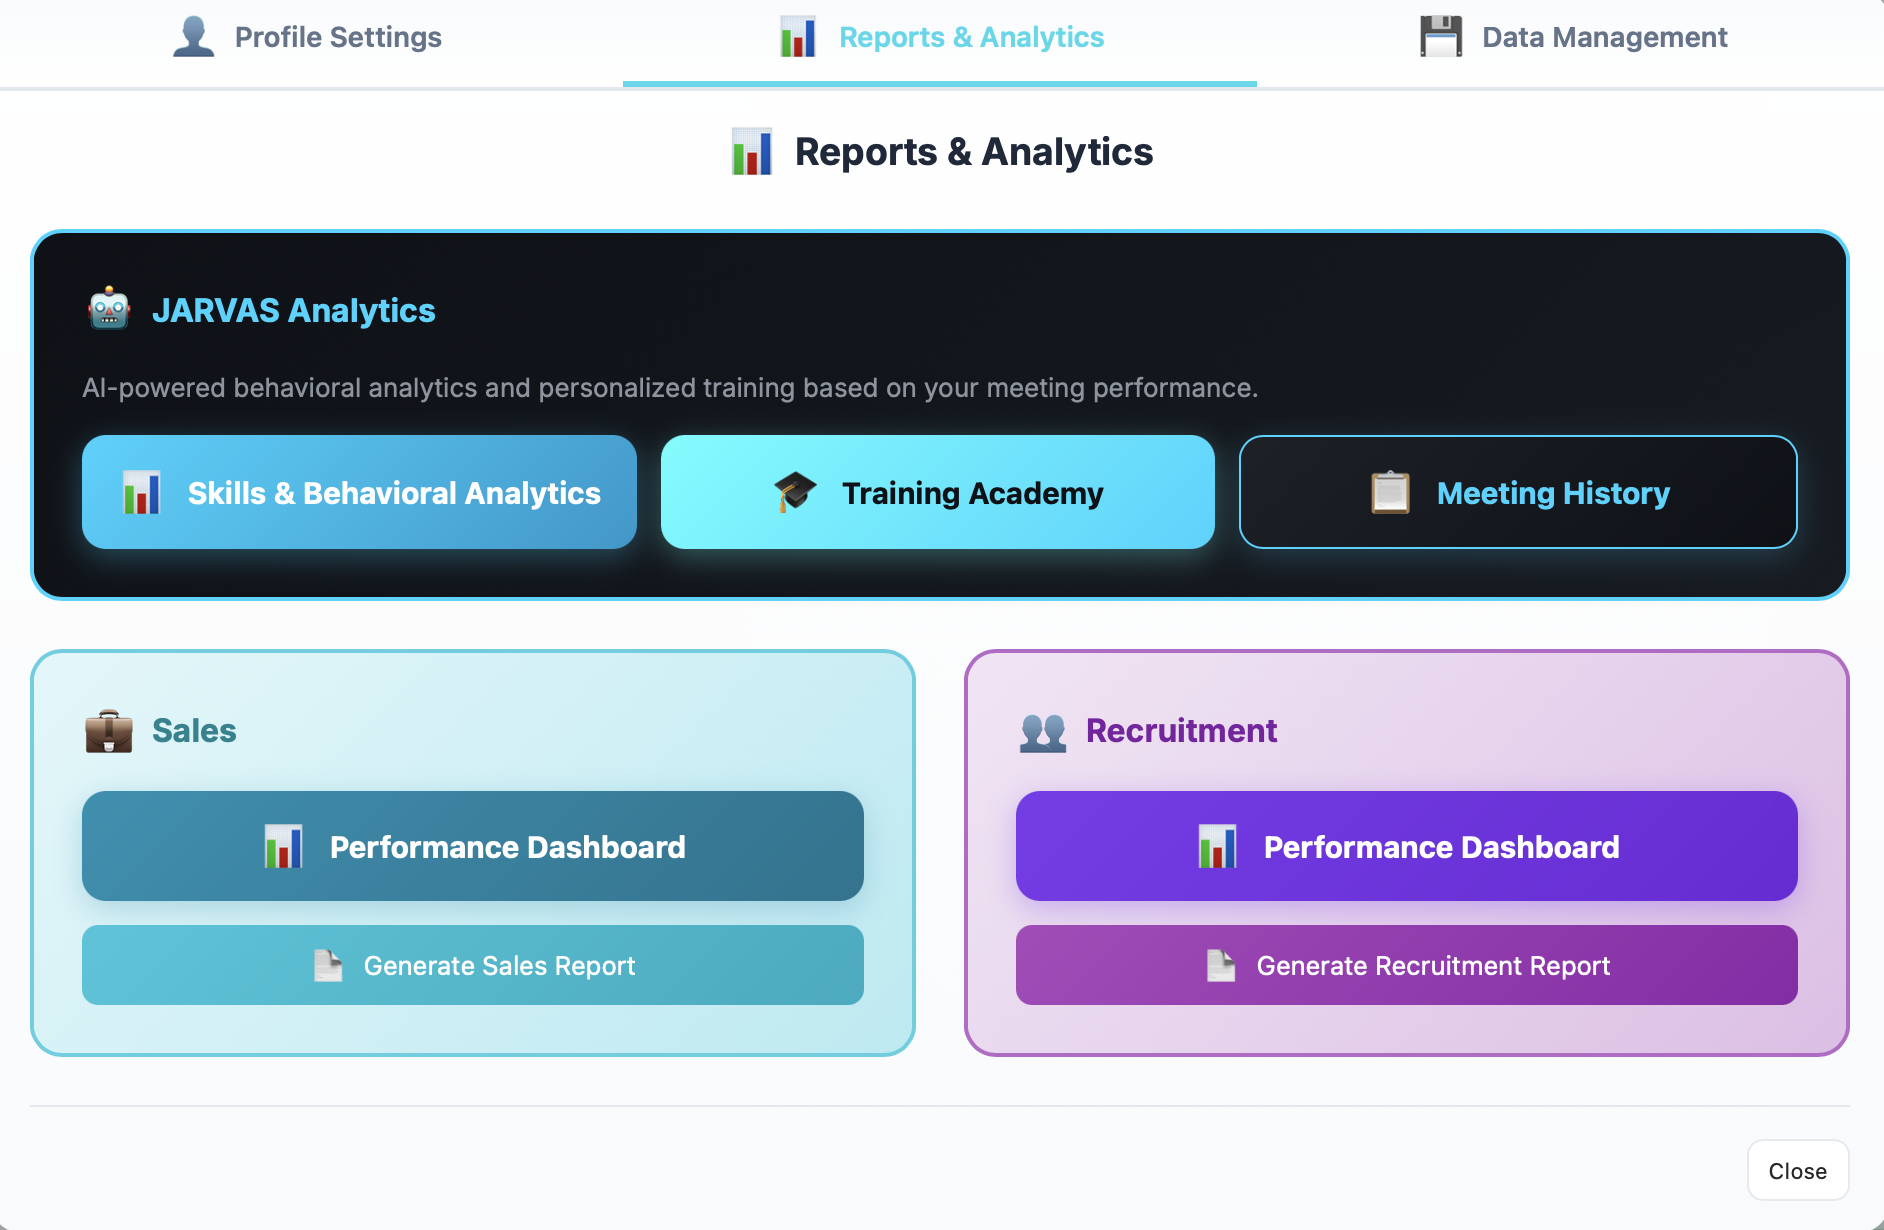Click document icon in Generate Recruitment Report
1884x1230 pixels.
pyautogui.click(x=1221, y=965)
